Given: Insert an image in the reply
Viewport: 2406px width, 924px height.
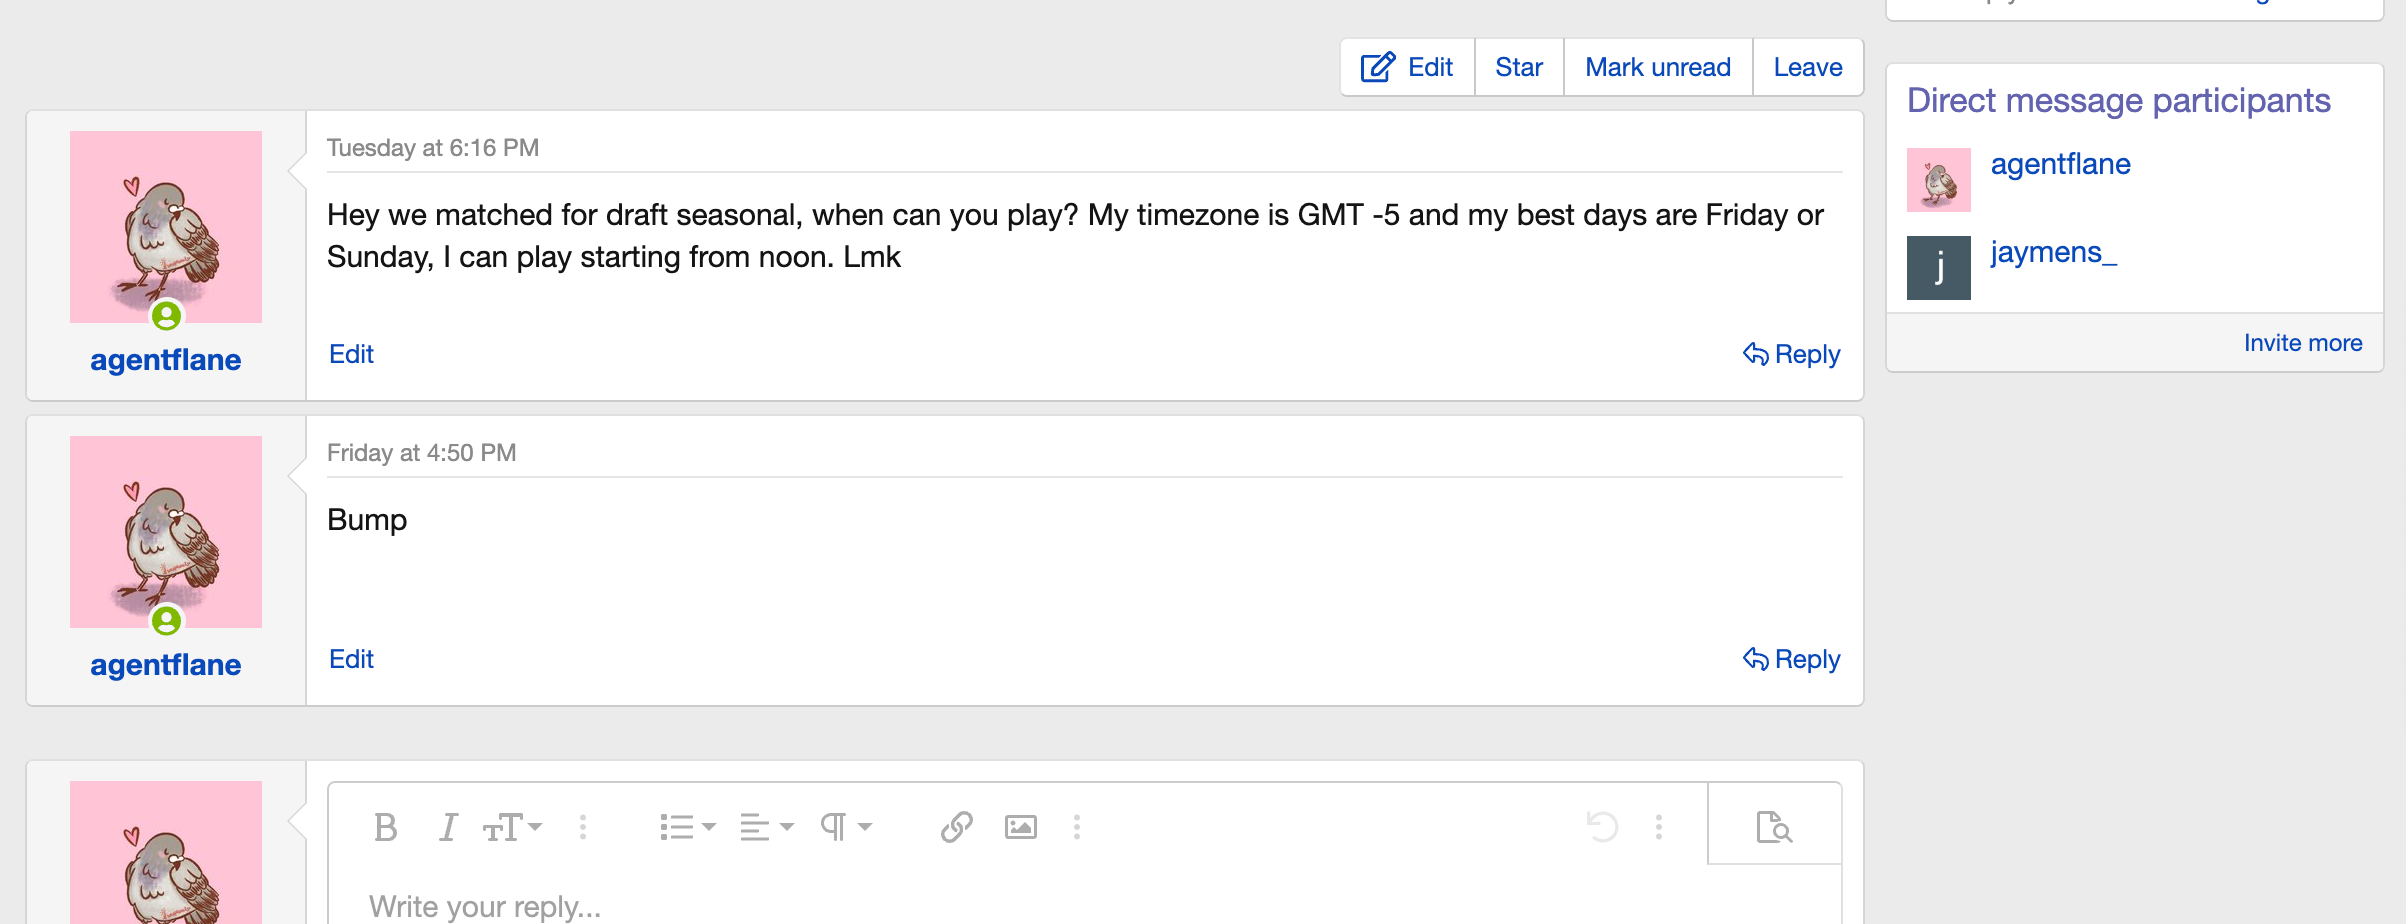Looking at the screenshot, I should click(1020, 828).
